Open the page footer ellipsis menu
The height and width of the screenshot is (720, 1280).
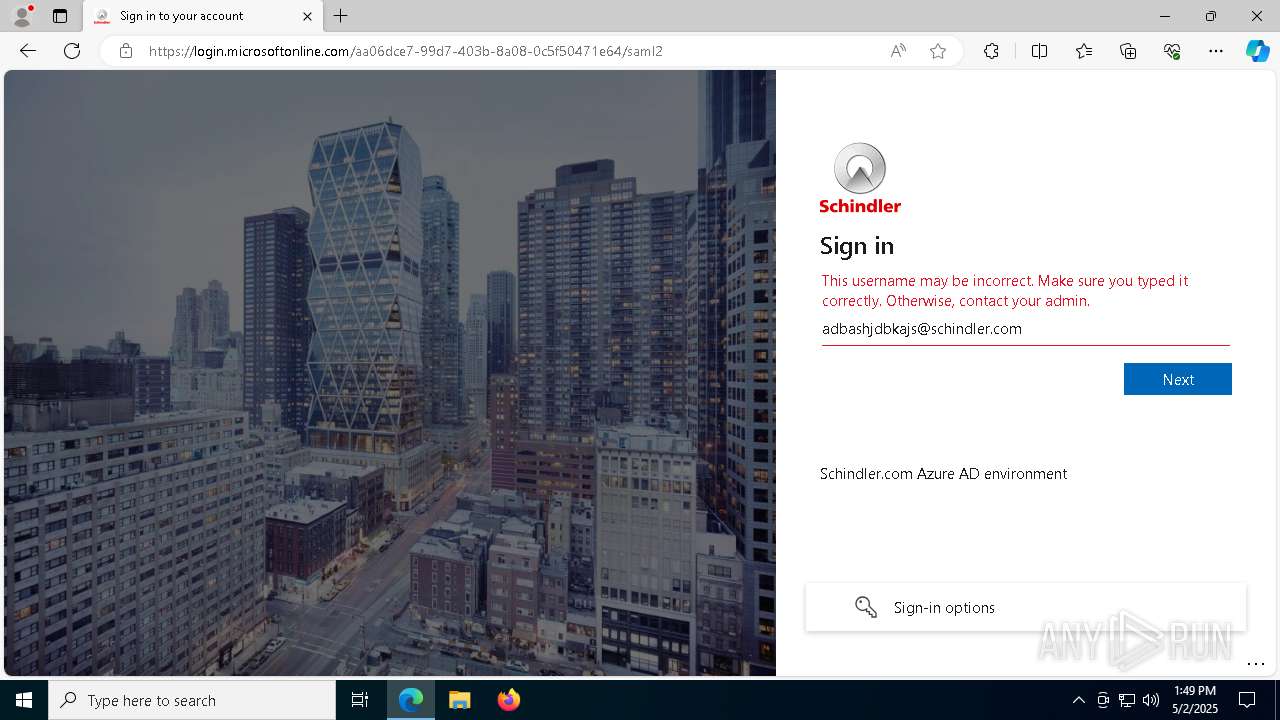(x=1256, y=664)
